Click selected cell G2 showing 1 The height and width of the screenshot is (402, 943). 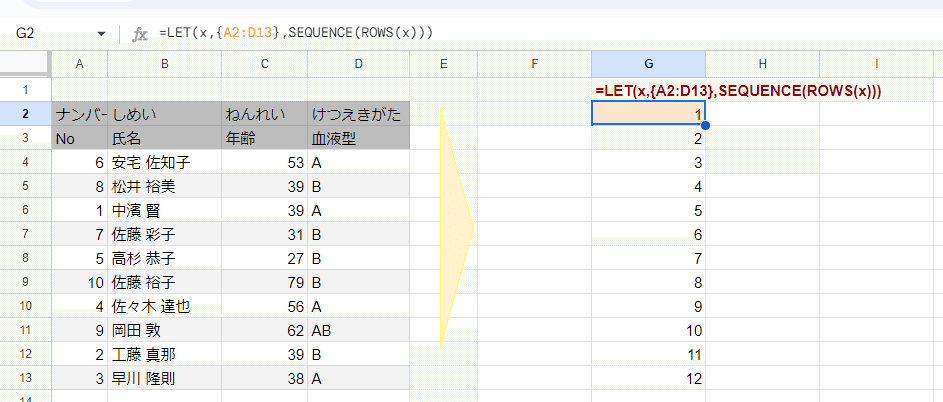648,114
